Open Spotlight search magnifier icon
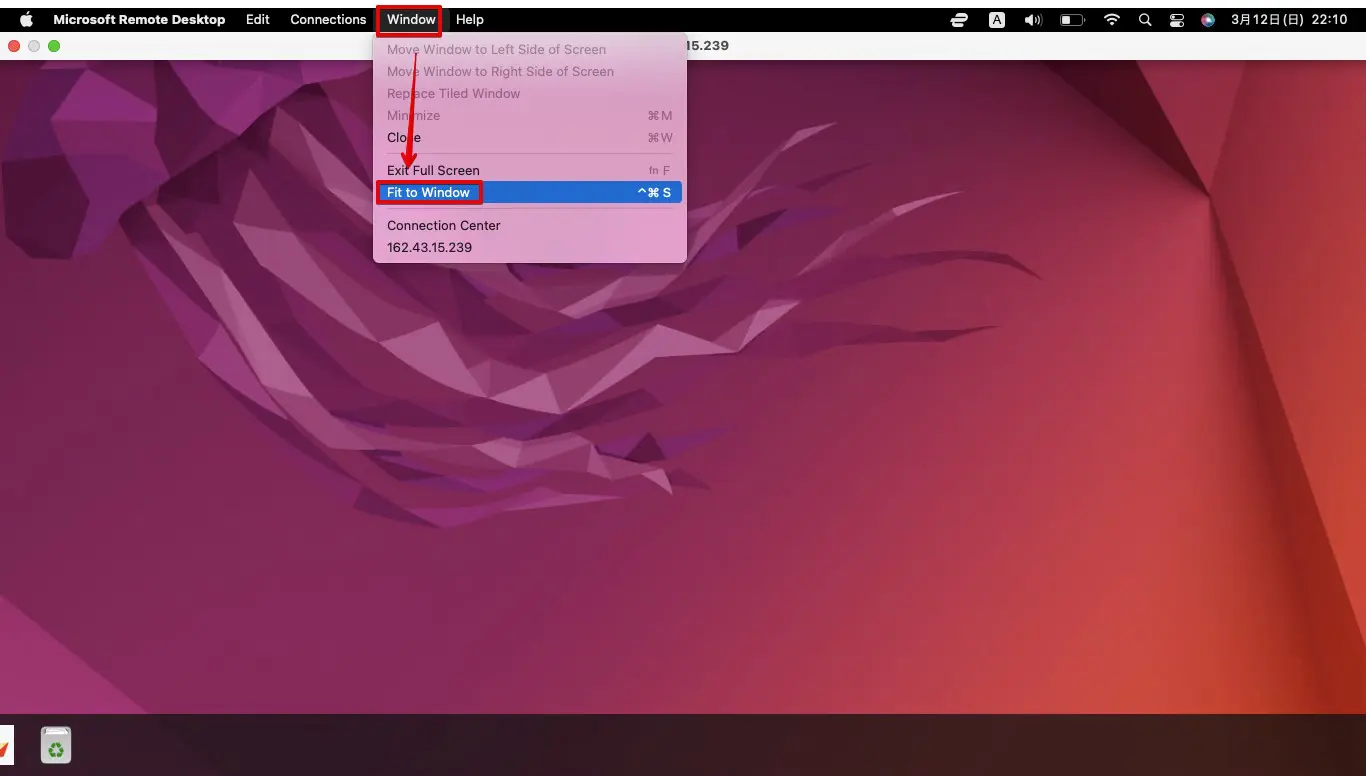This screenshot has width=1366, height=776. (1145, 19)
